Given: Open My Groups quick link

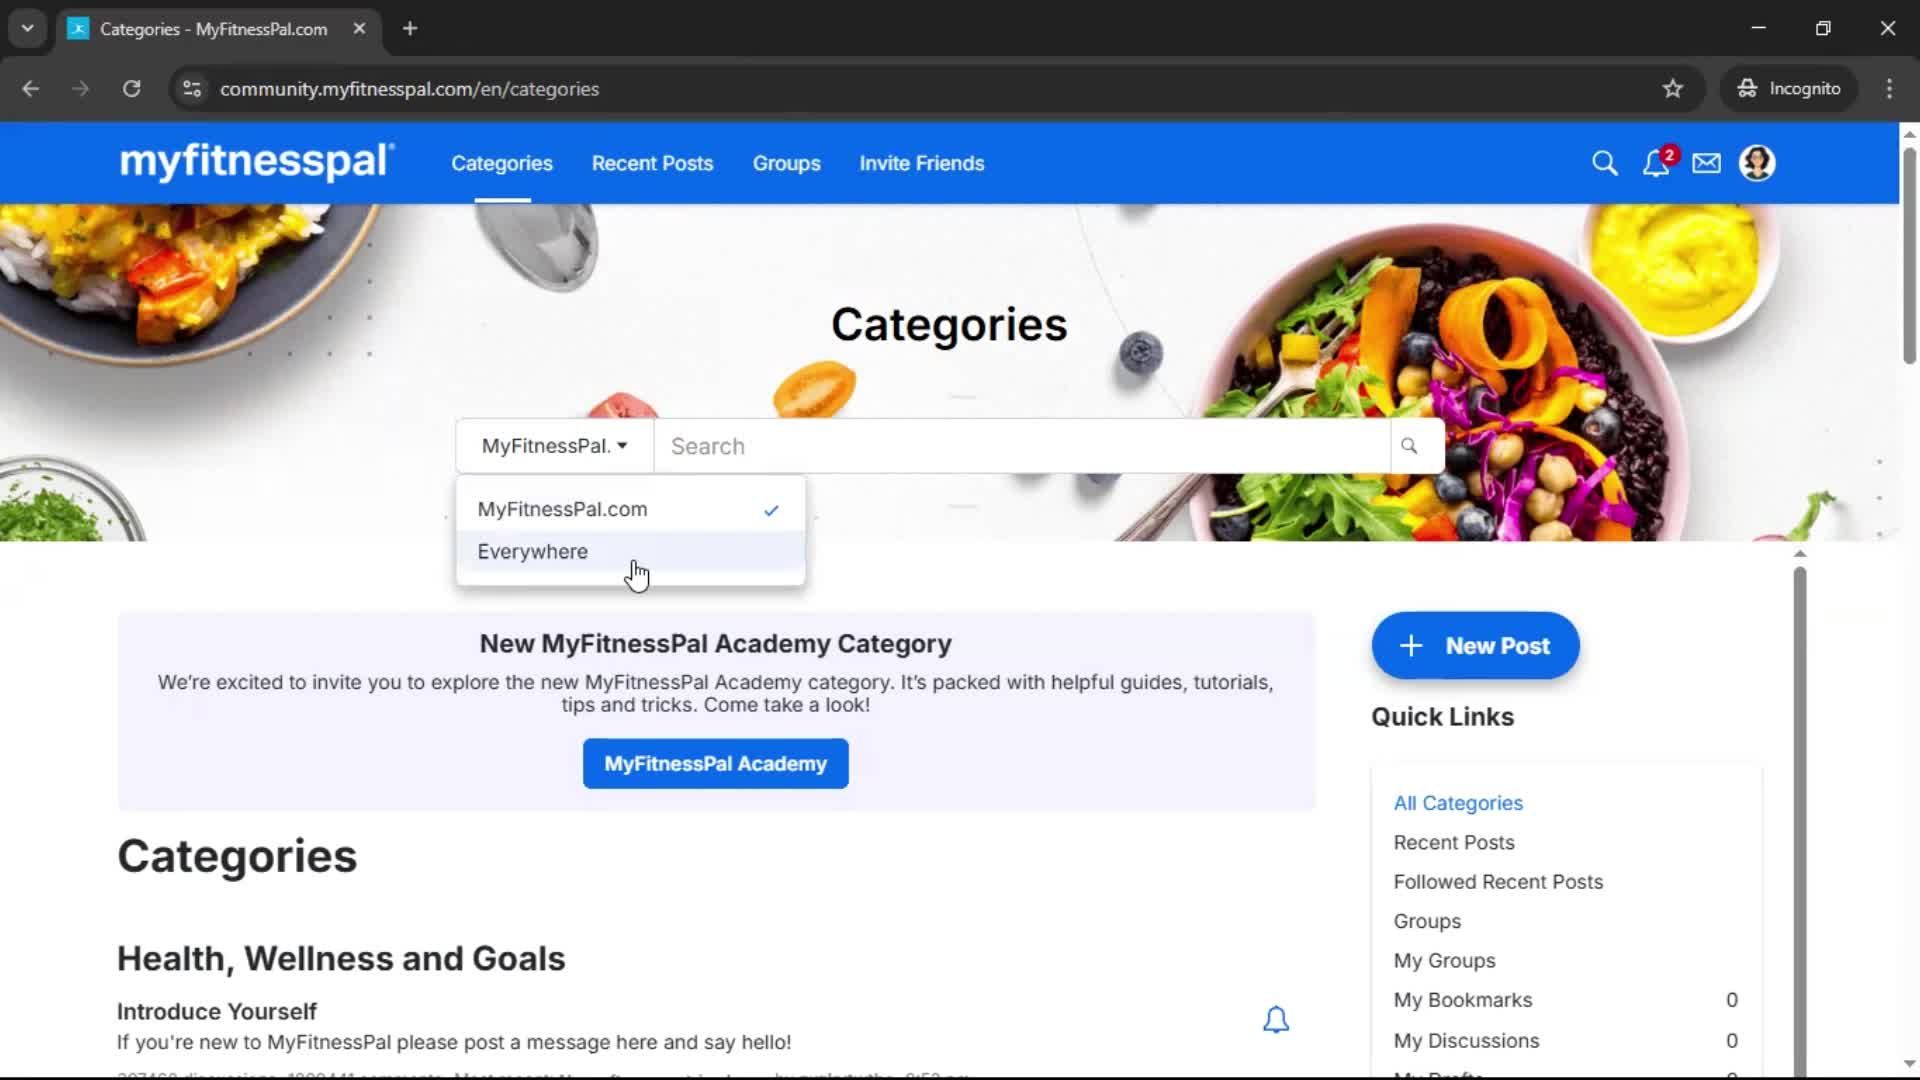Looking at the screenshot, I should [x=1444, y=961].
